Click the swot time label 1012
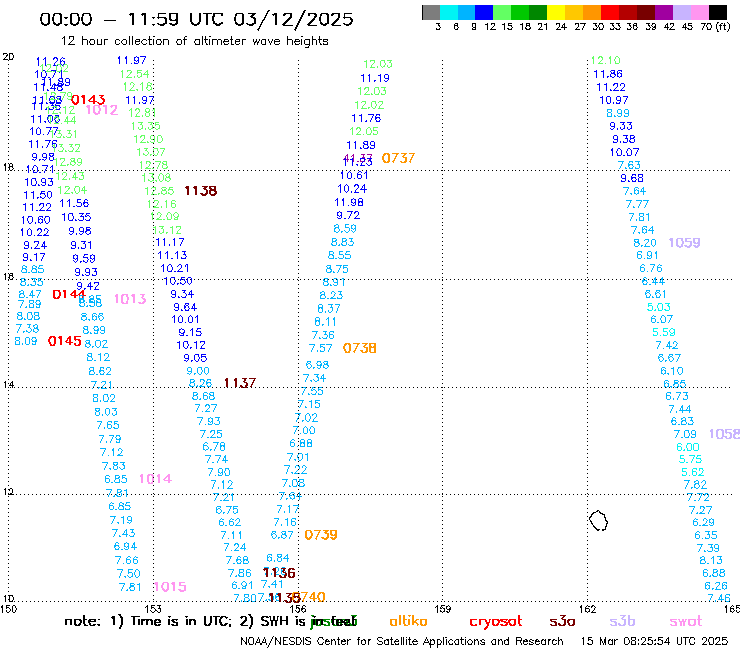 102,110
